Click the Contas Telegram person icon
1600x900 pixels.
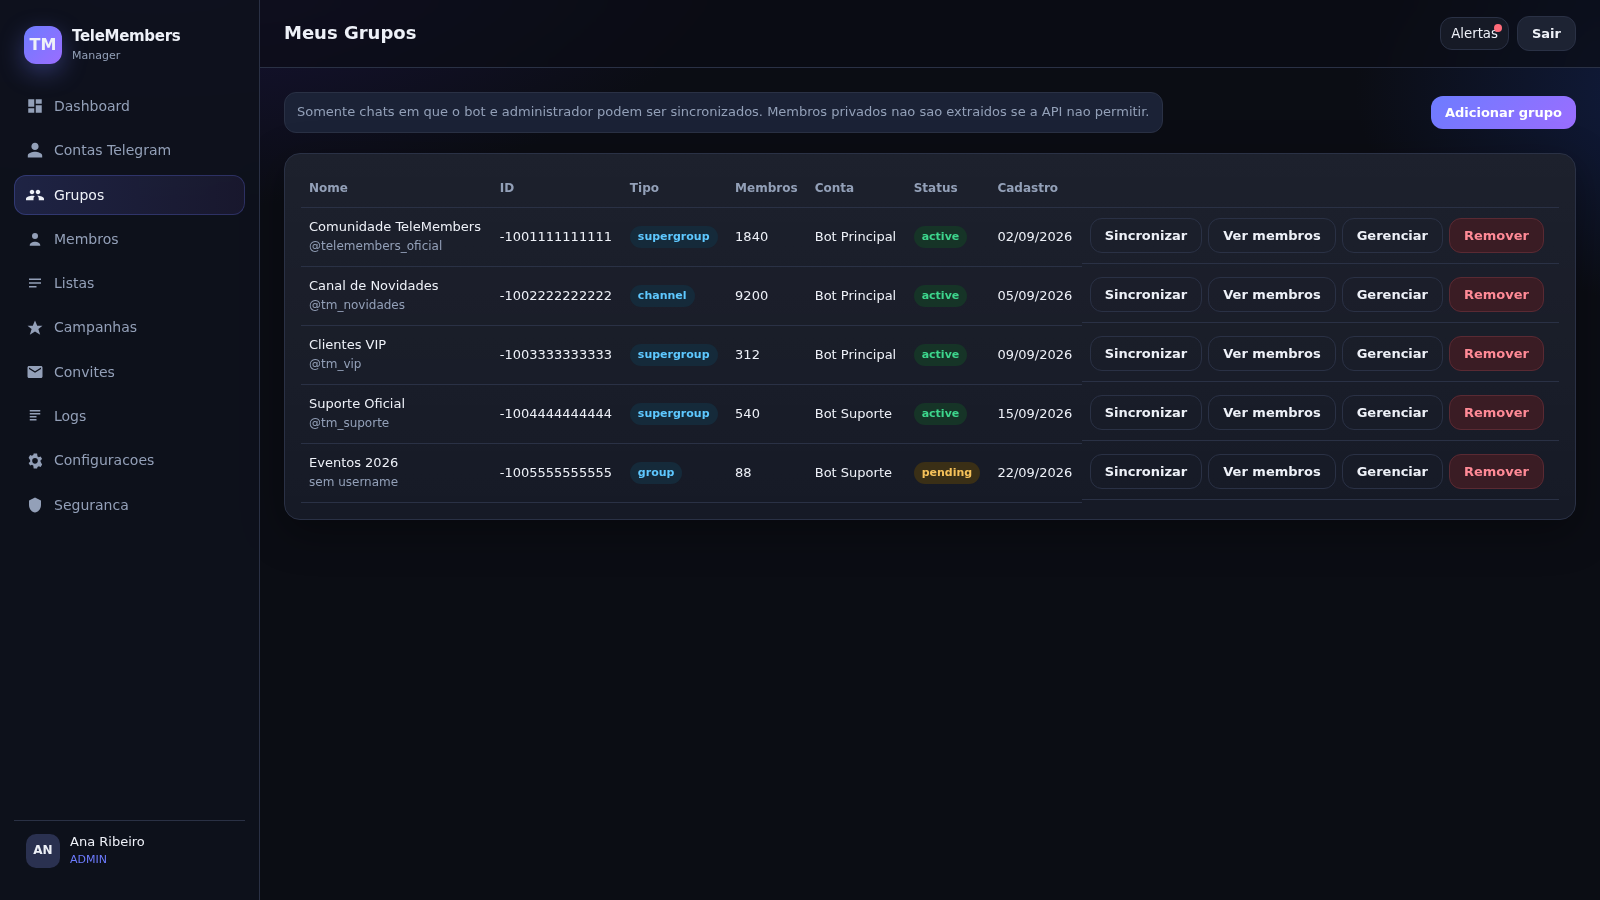coord(35,150)
